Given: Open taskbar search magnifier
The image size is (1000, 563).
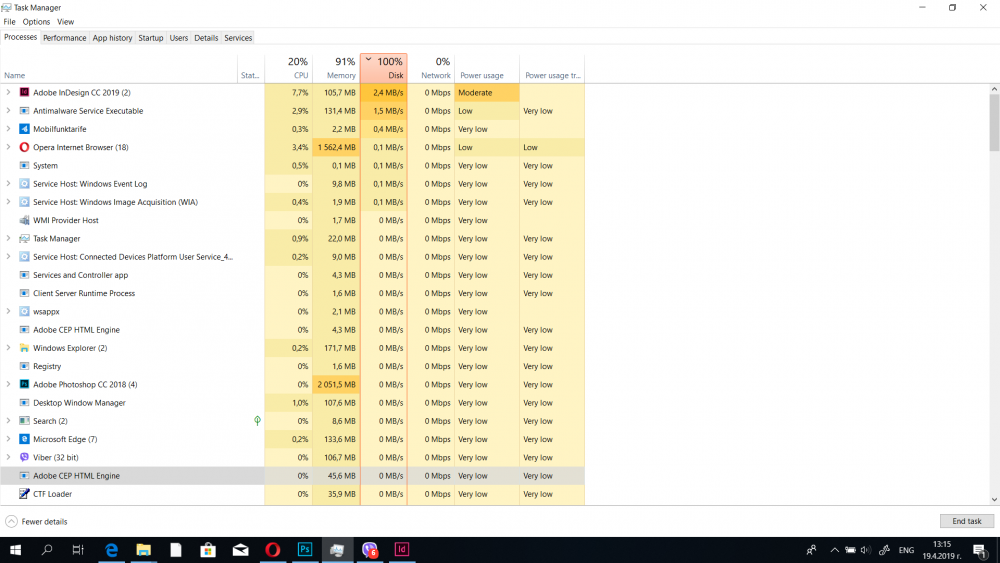Looking at the screenshot, I should [x=47, y=550].
